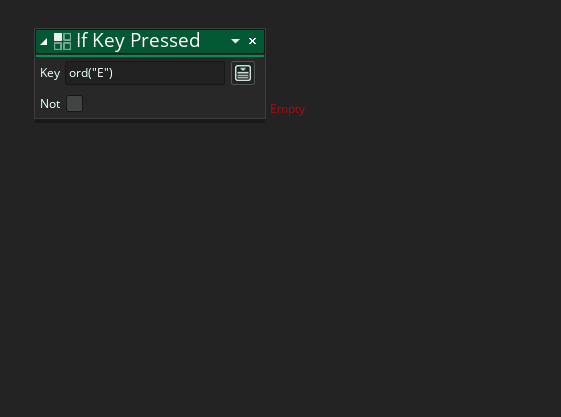Click the dark shadow strip below the action

[150, 121]
